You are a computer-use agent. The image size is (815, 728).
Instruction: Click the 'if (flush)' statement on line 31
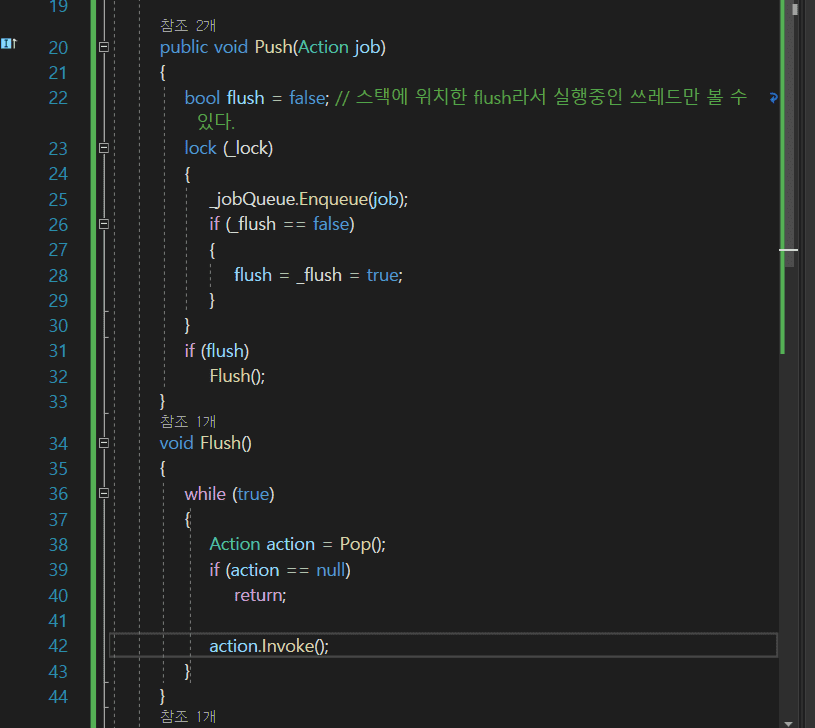(x=217, y=351)
